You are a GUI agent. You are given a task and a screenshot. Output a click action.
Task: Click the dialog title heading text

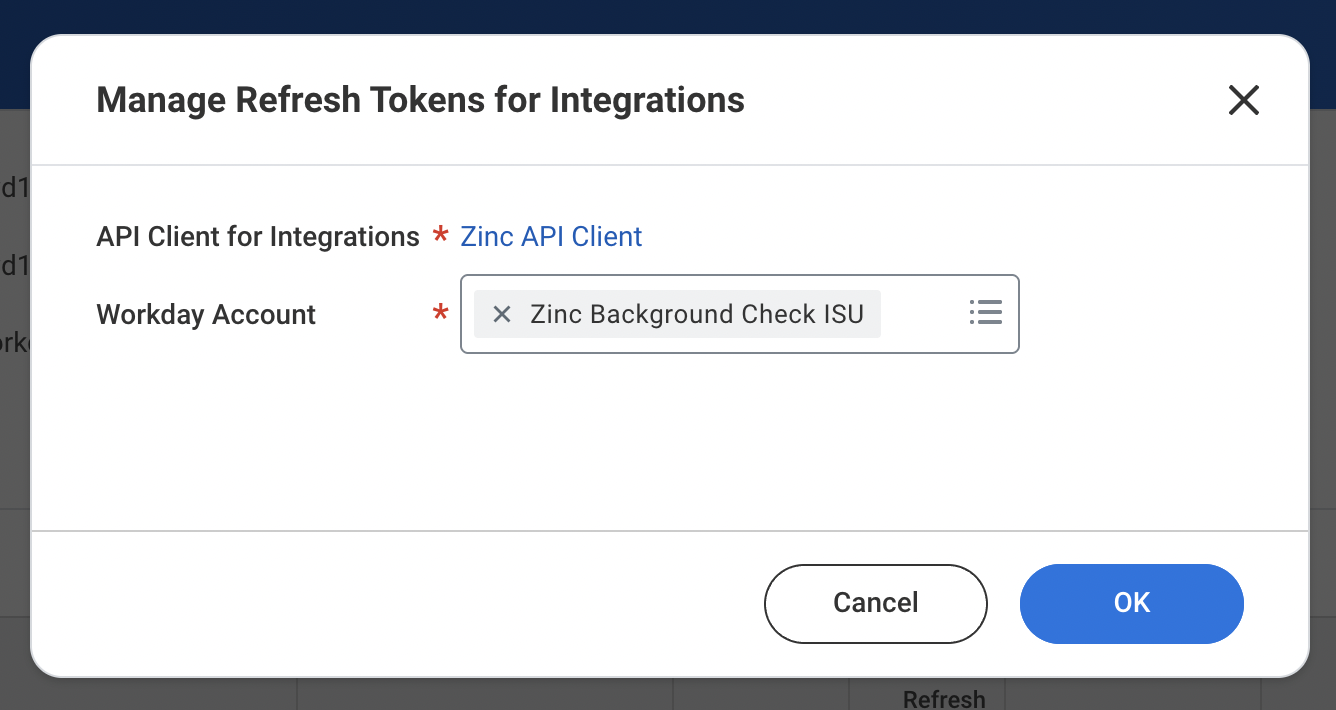(420, 100)
